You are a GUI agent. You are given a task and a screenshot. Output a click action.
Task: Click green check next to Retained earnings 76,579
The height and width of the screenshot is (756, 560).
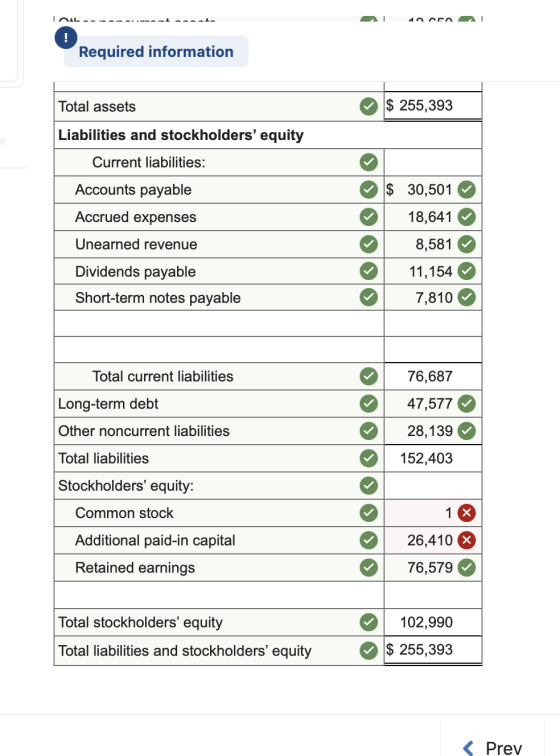point(466,567)
